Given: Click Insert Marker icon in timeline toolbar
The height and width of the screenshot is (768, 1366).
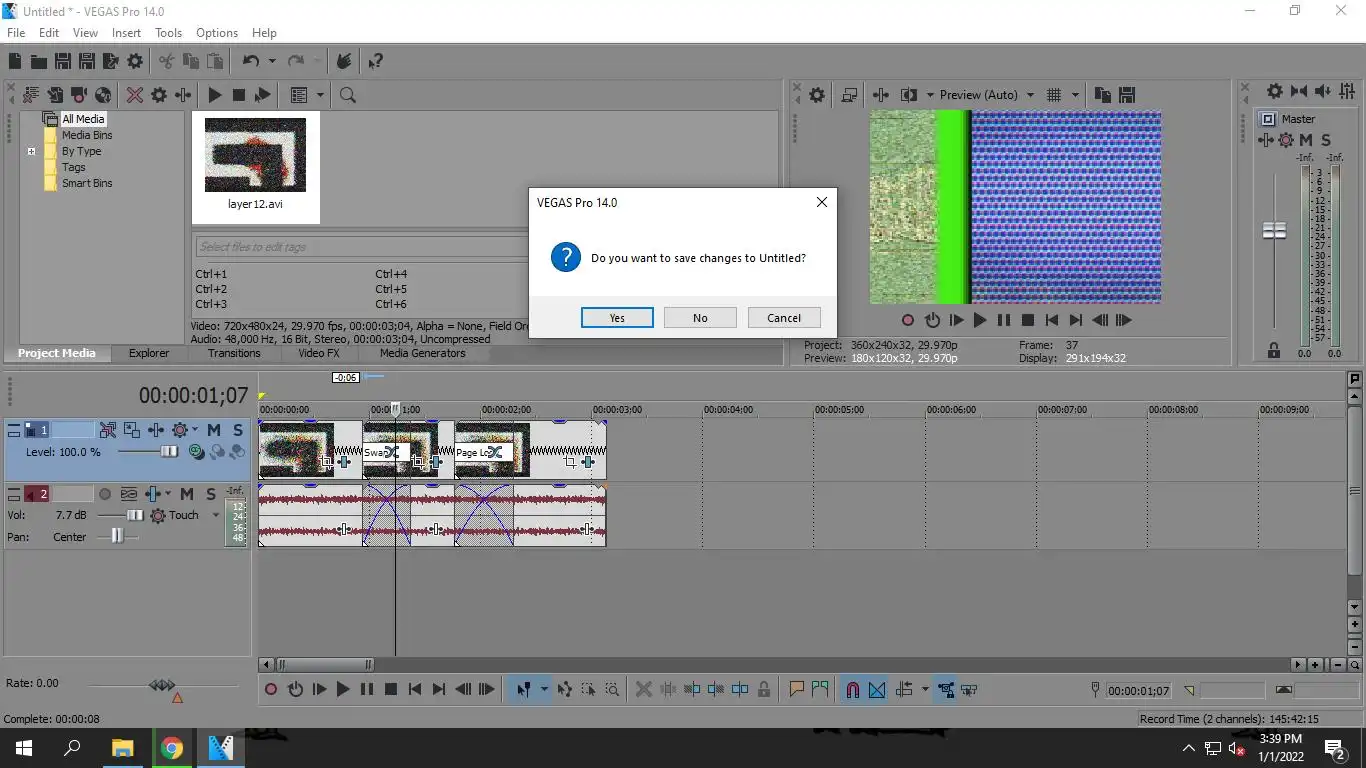Looking at the screenshot, I should pyautogui.click(x=797, y=689).
